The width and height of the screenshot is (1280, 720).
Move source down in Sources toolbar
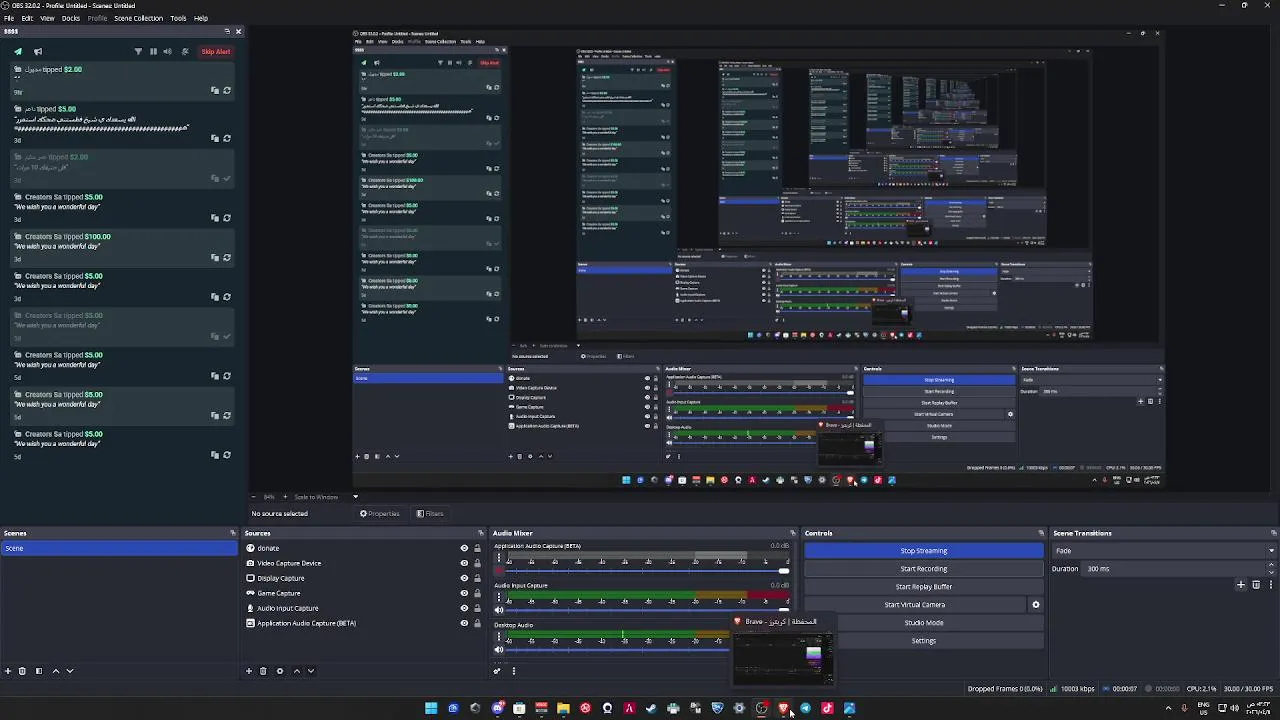[x=310, y=671]
